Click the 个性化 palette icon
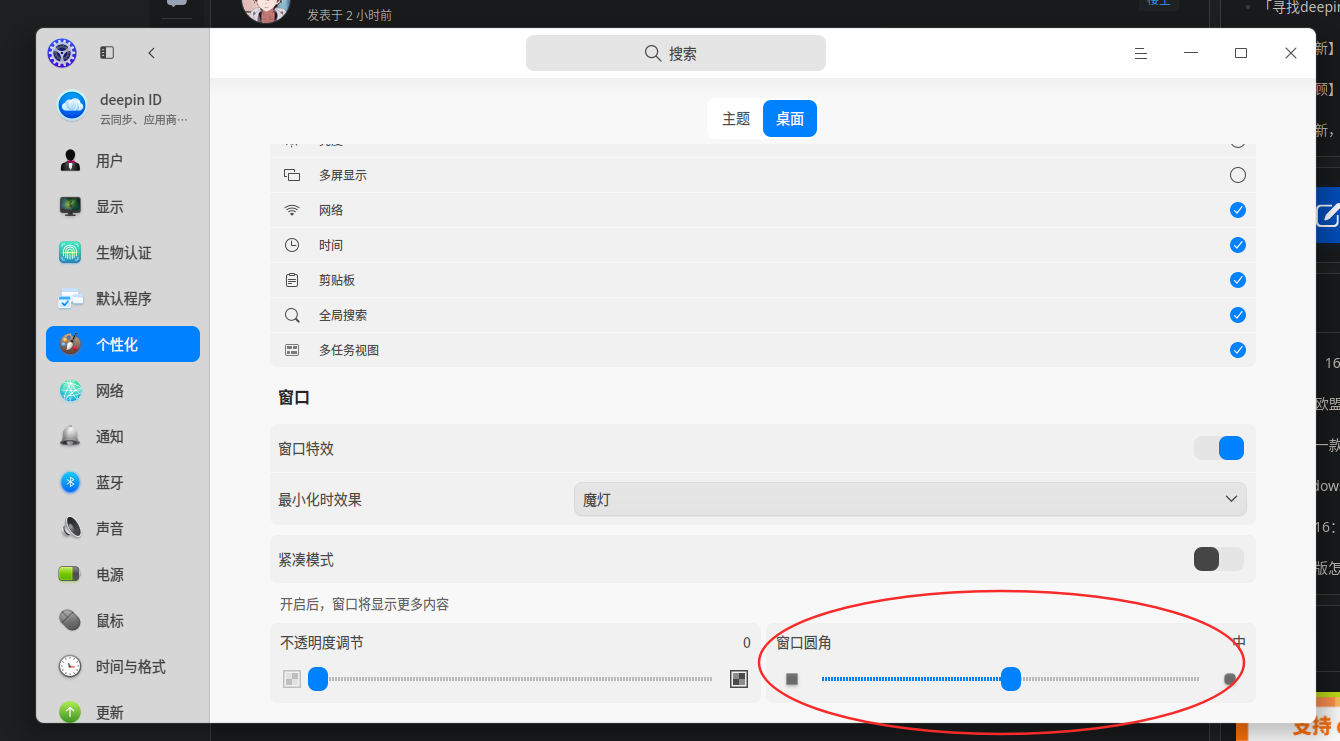The width and height of the screenshot is (1340, 741). pos(70,345)
